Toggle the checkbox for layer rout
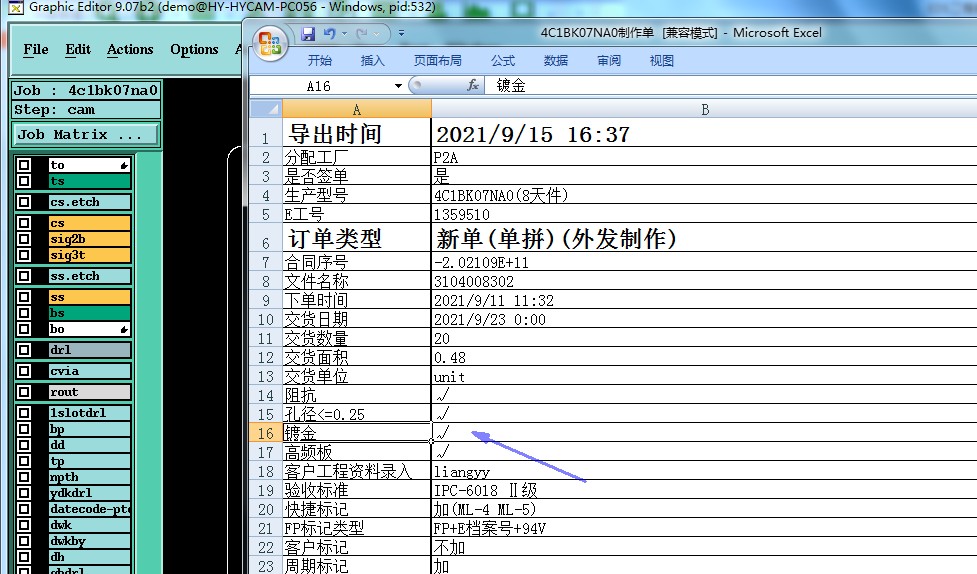 click(x=24, y=392)
